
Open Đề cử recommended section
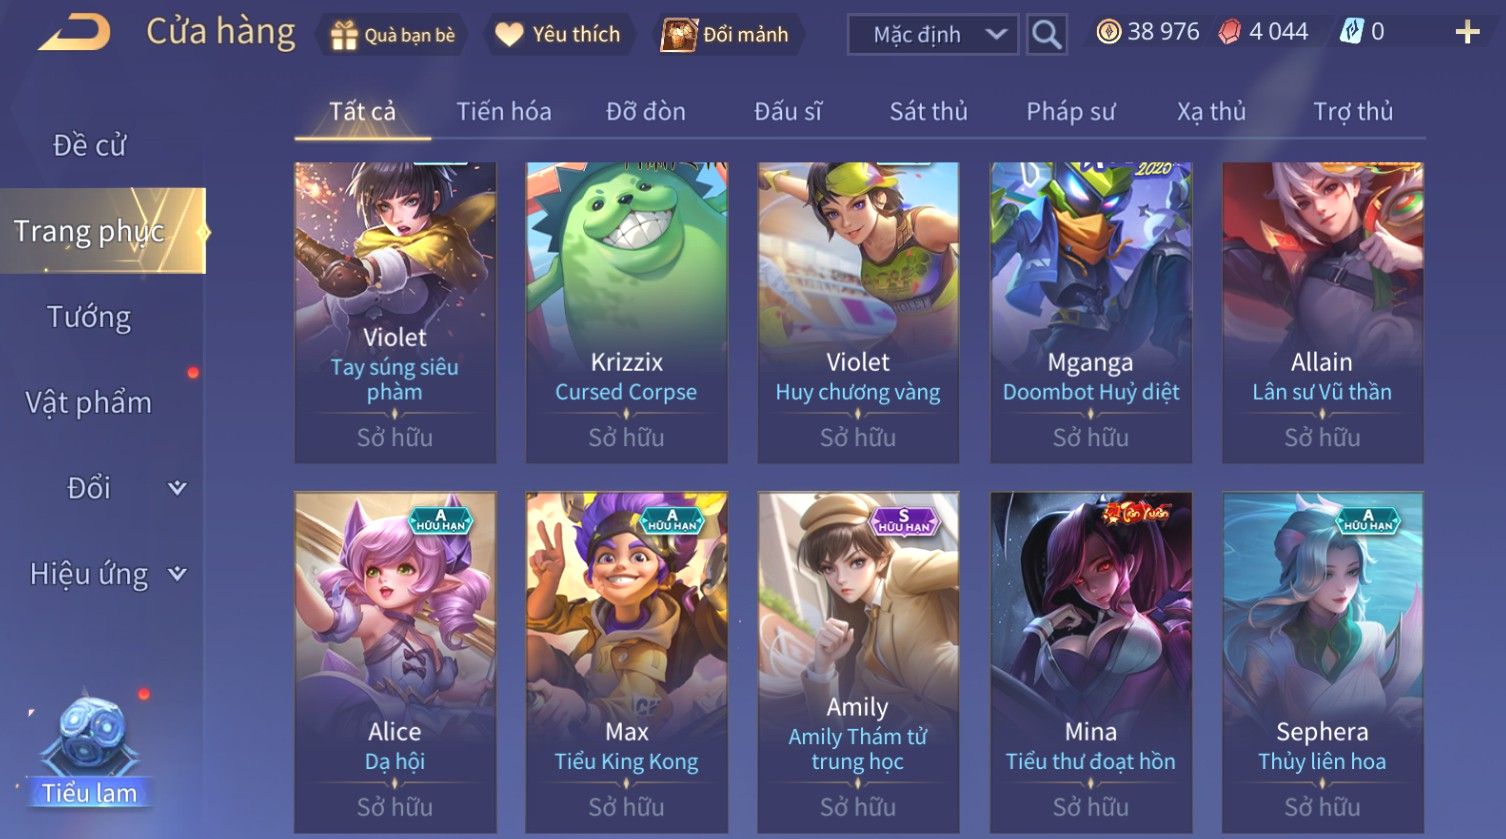pos(89,146)
